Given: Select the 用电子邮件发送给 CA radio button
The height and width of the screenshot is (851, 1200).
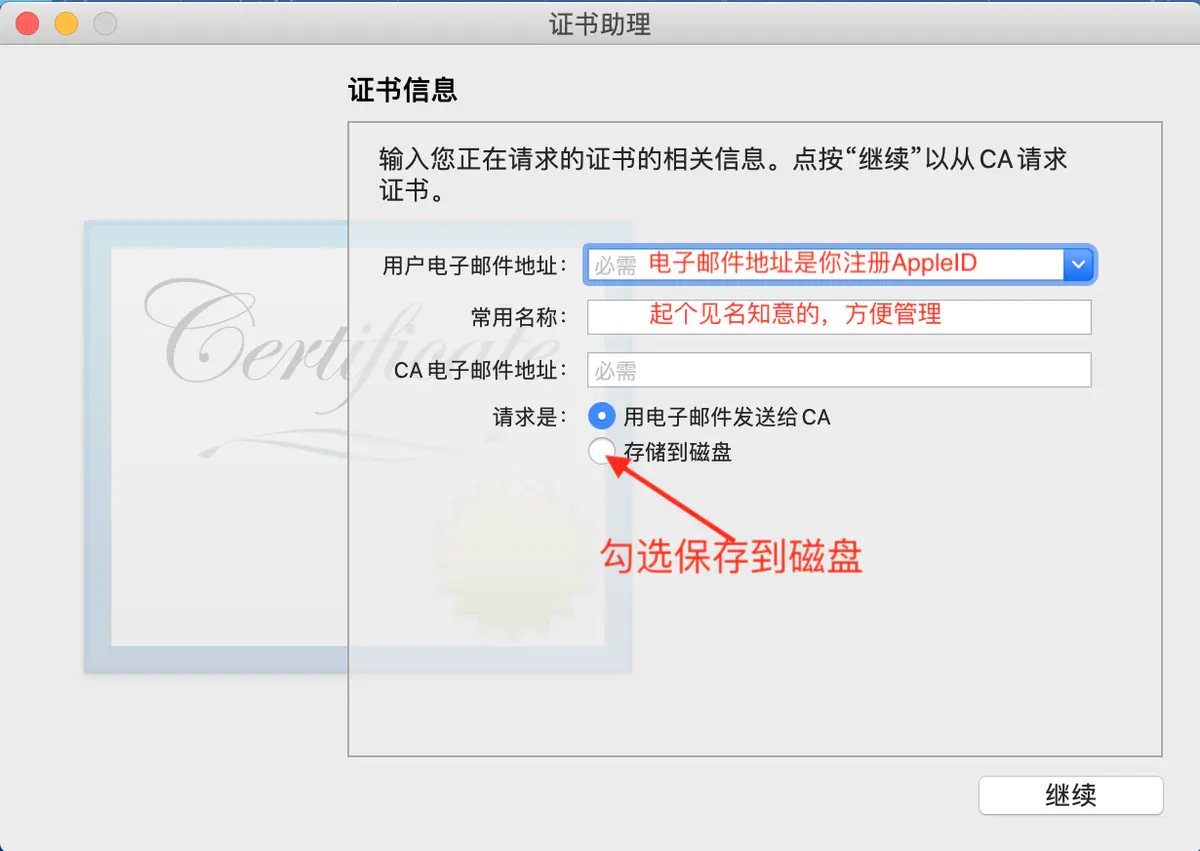Looking at the screenshot, I should coord(603,416).
